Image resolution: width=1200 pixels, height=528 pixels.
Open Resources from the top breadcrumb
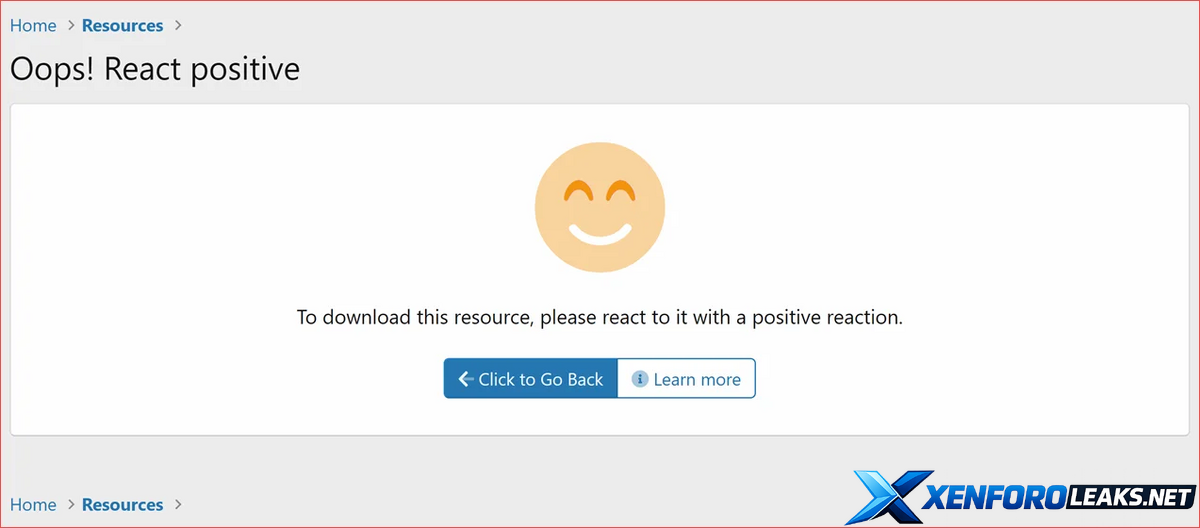click(122, 26)
